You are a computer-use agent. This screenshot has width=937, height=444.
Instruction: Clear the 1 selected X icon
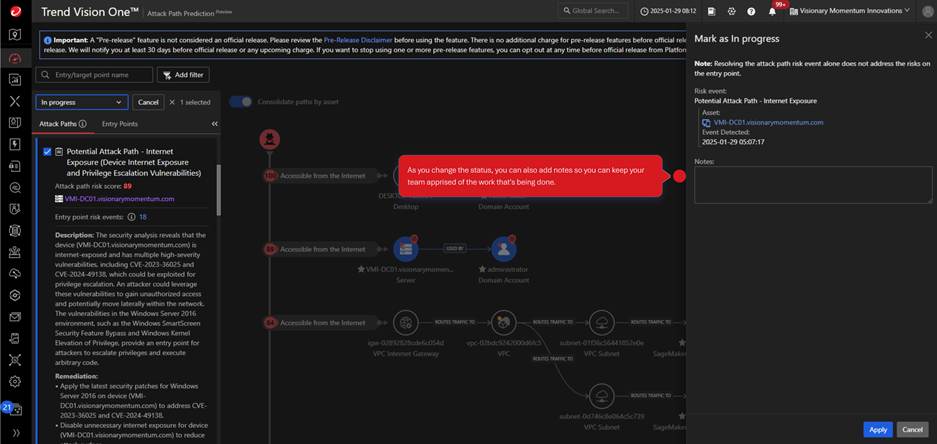tap(172, 102)
